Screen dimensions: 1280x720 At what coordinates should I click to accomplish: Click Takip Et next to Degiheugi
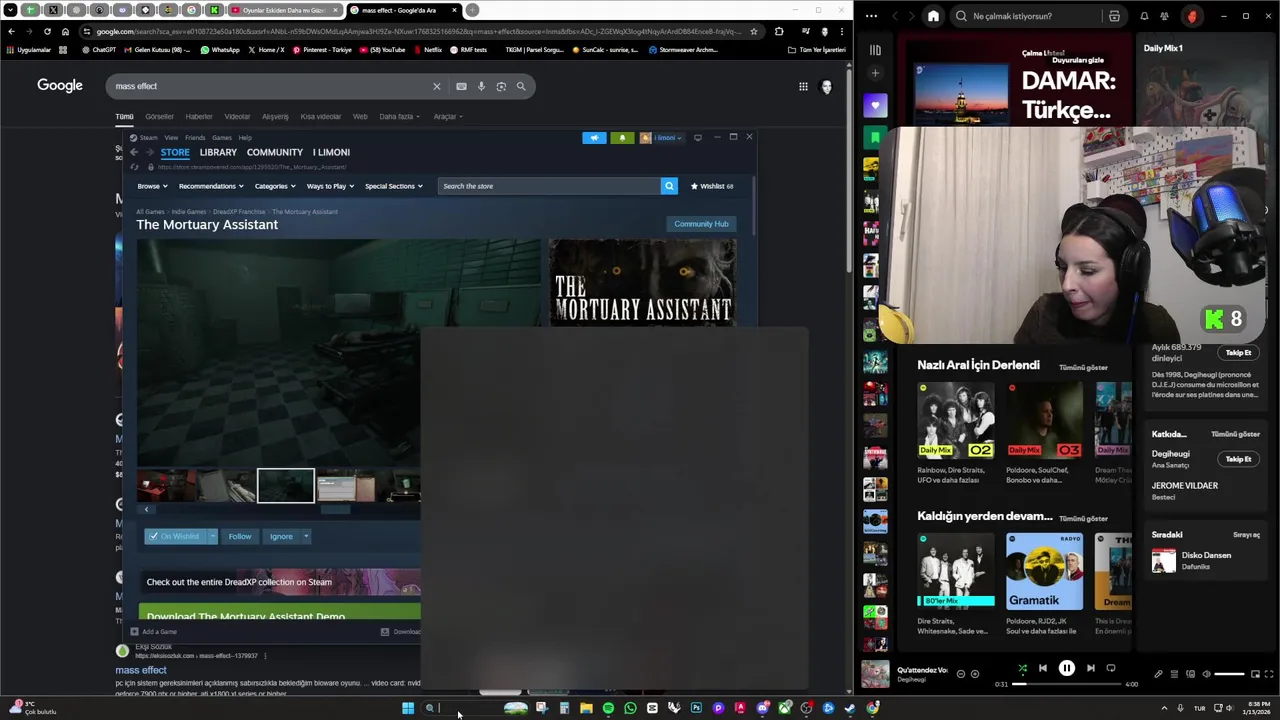(x=1238, y=459)
